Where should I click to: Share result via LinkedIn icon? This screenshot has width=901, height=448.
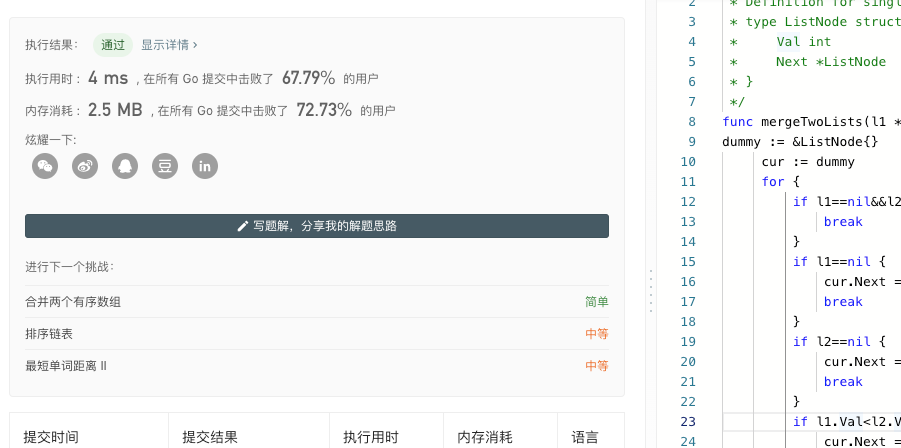point(205,167)
